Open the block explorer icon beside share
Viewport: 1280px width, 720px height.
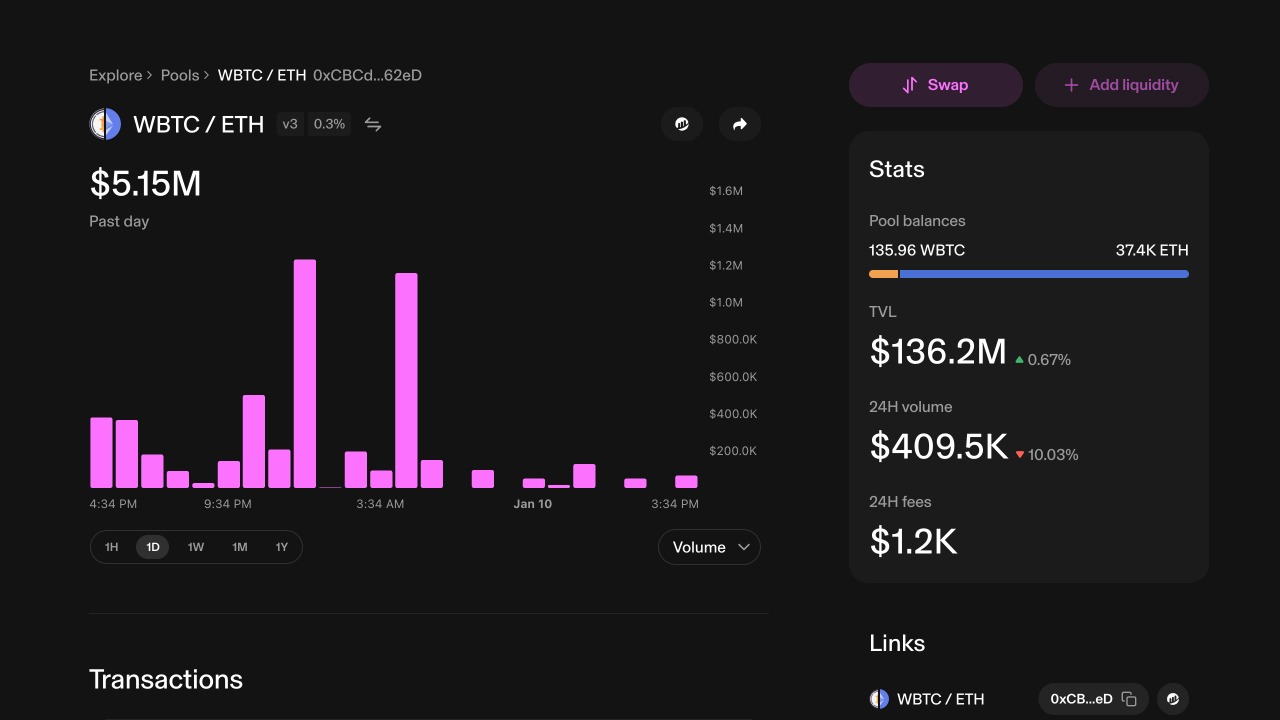(682, 124)
